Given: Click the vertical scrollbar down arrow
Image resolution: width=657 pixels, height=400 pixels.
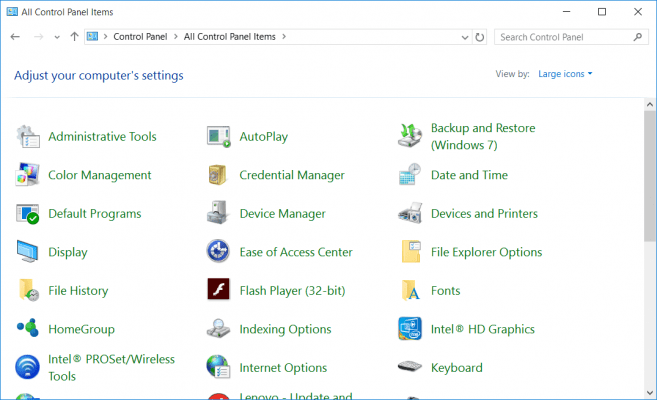Looking at the screenshot, I should pyautogui.click(x=650, y=393).
